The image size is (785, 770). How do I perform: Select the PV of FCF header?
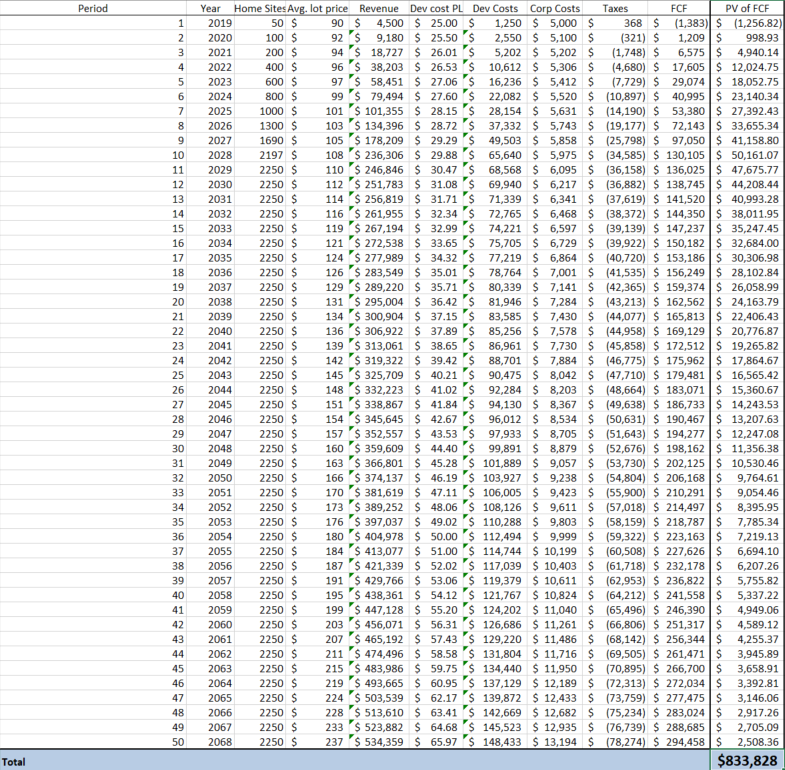(747, 8)
